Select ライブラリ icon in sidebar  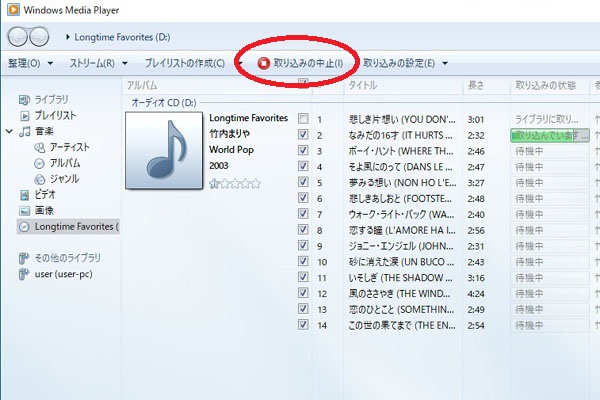[25, 101]
